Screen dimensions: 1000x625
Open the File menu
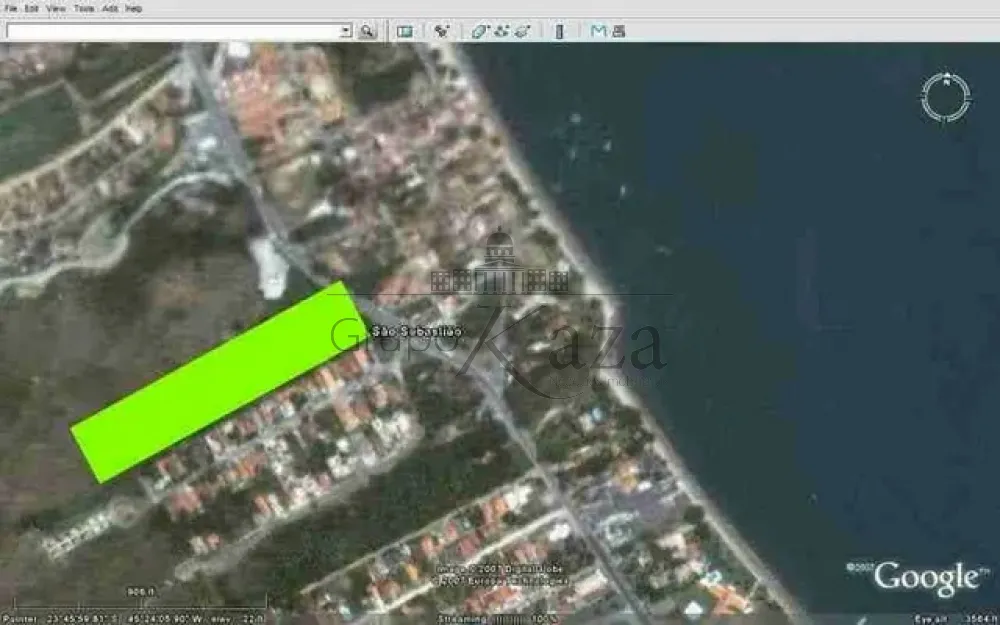coord(9,9)
